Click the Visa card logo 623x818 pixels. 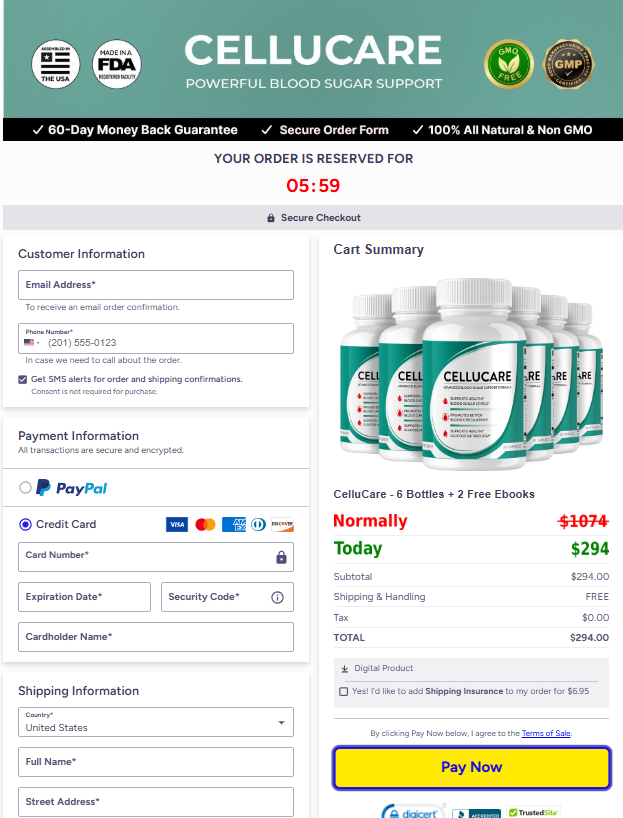177,524
